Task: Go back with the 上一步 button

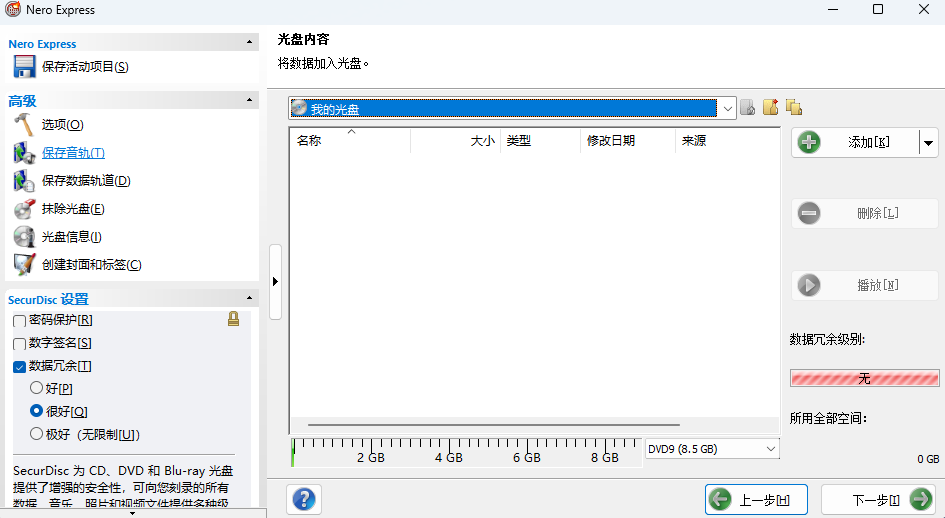Action: click(x=756, y=500)
